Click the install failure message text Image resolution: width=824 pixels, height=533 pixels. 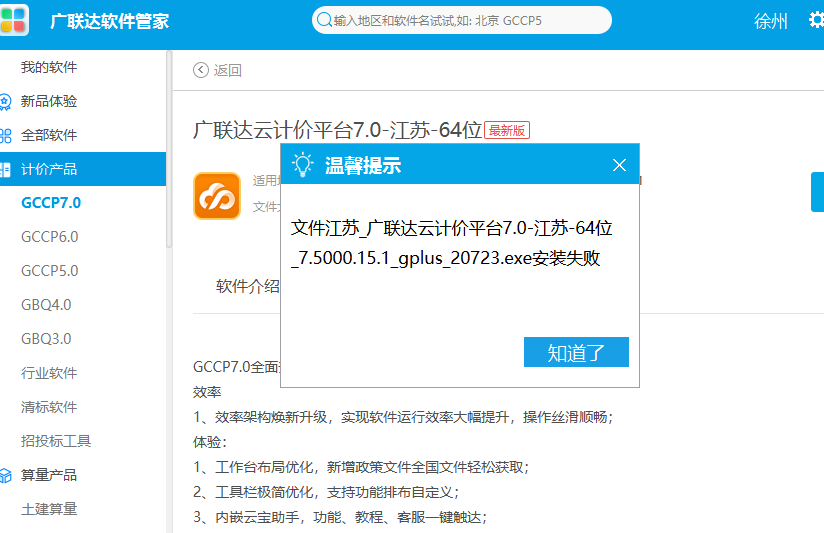[451, 243]
